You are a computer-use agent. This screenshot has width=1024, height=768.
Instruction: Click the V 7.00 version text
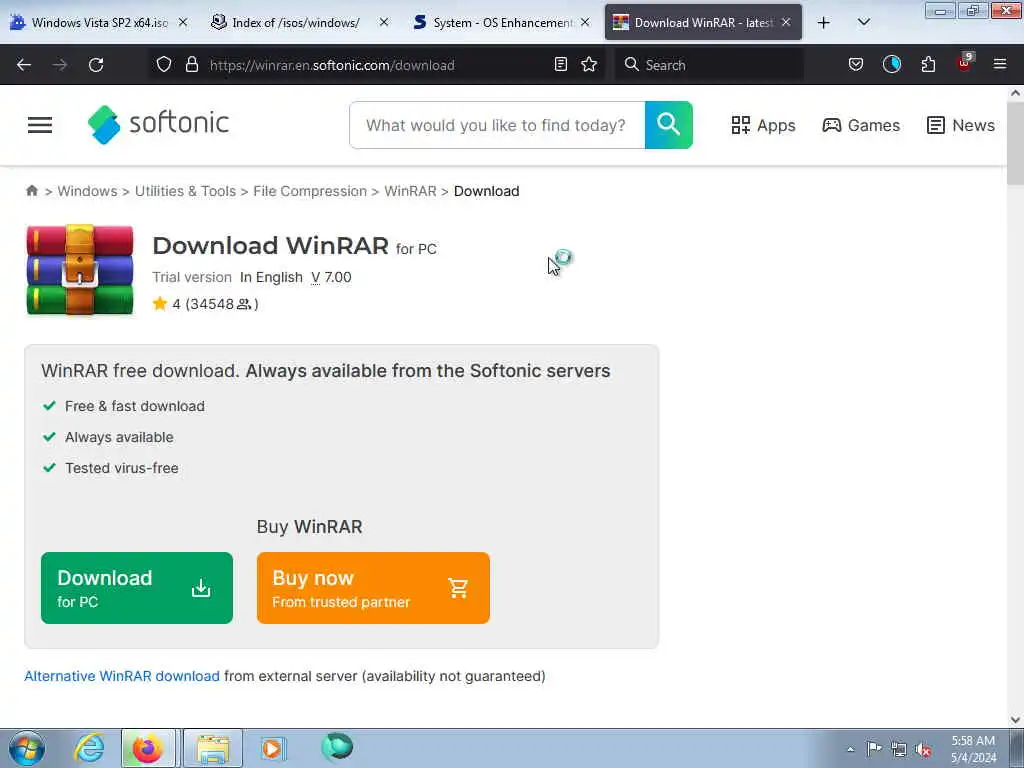[x=331, y=277]
